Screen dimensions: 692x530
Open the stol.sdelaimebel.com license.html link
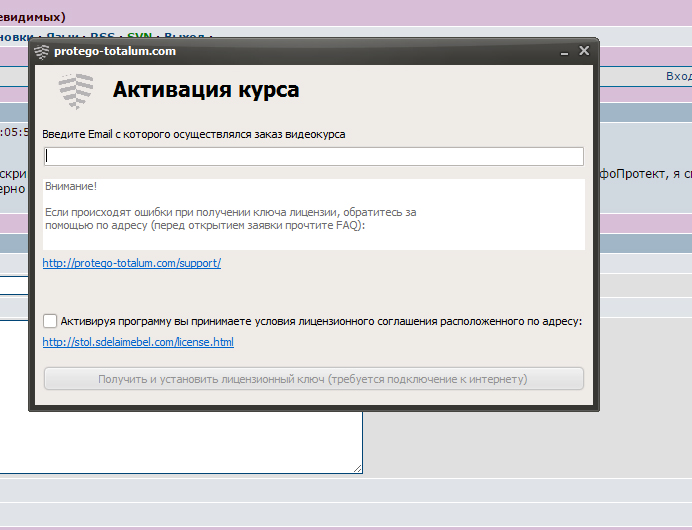pyautogui.click(x=138, y=342)
